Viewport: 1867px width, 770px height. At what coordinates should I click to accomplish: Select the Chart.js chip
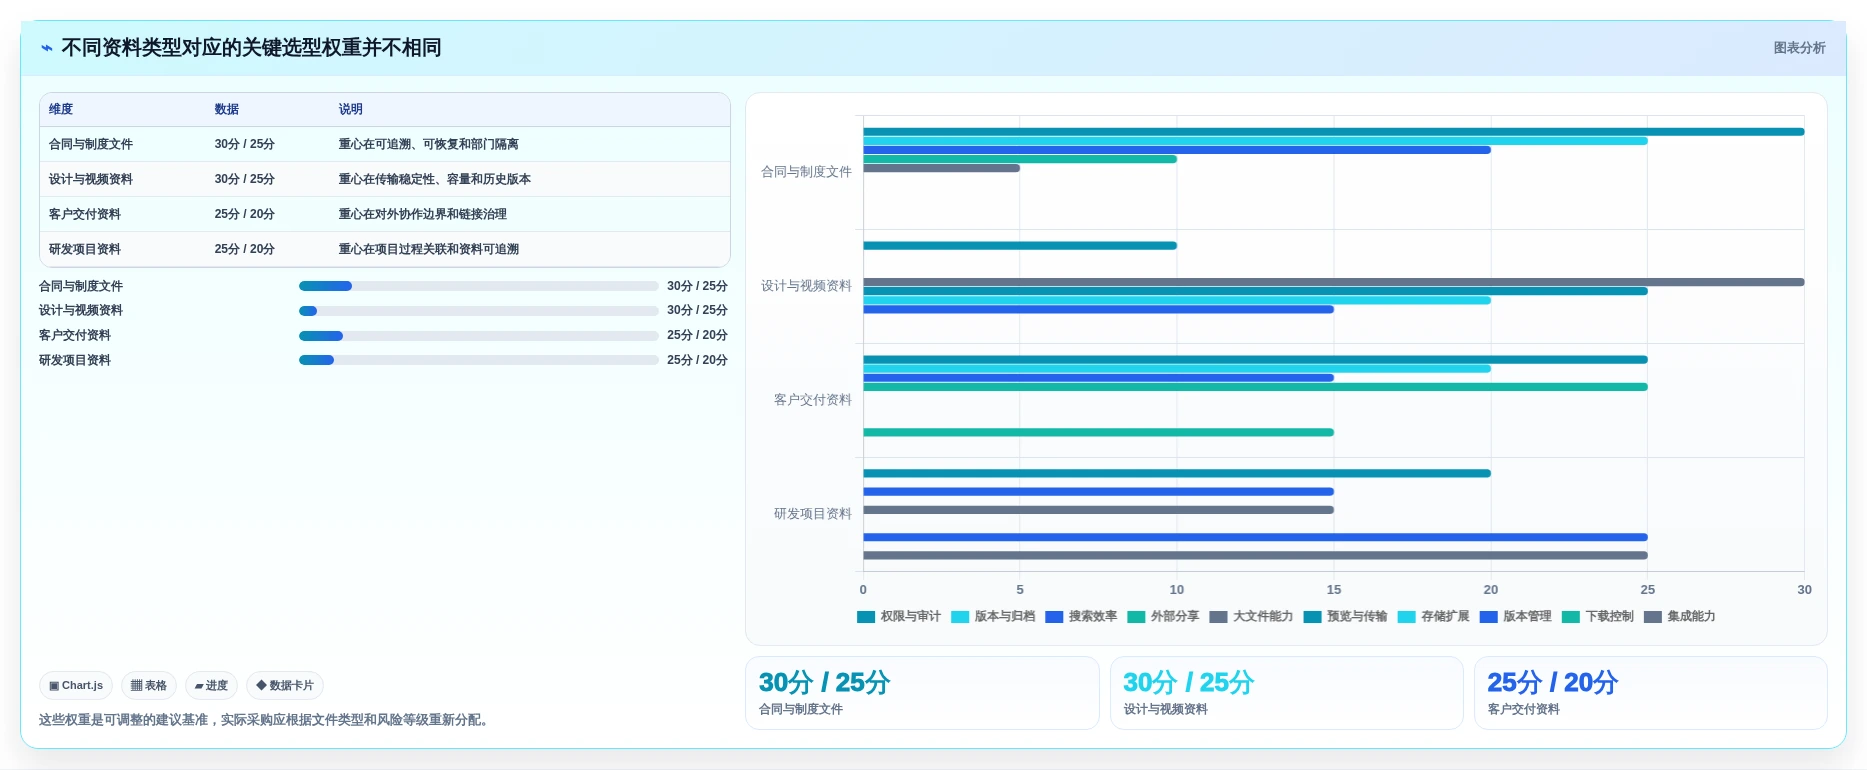(76, 685)
